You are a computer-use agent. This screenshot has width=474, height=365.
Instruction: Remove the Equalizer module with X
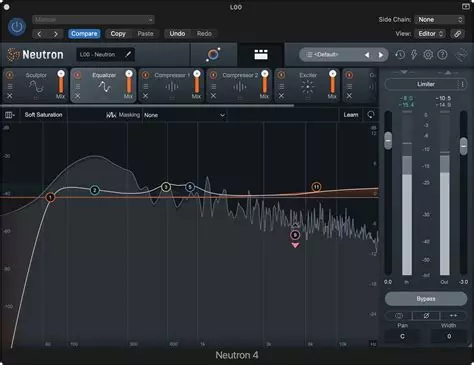[77, 96]
